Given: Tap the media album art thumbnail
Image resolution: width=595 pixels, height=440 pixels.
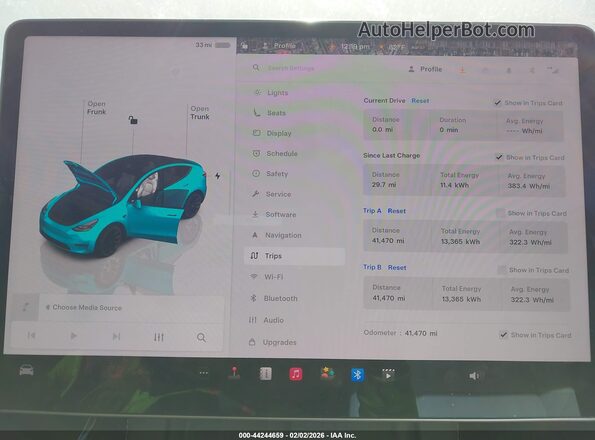Looking at the screenshot, I should pos(25,307).
